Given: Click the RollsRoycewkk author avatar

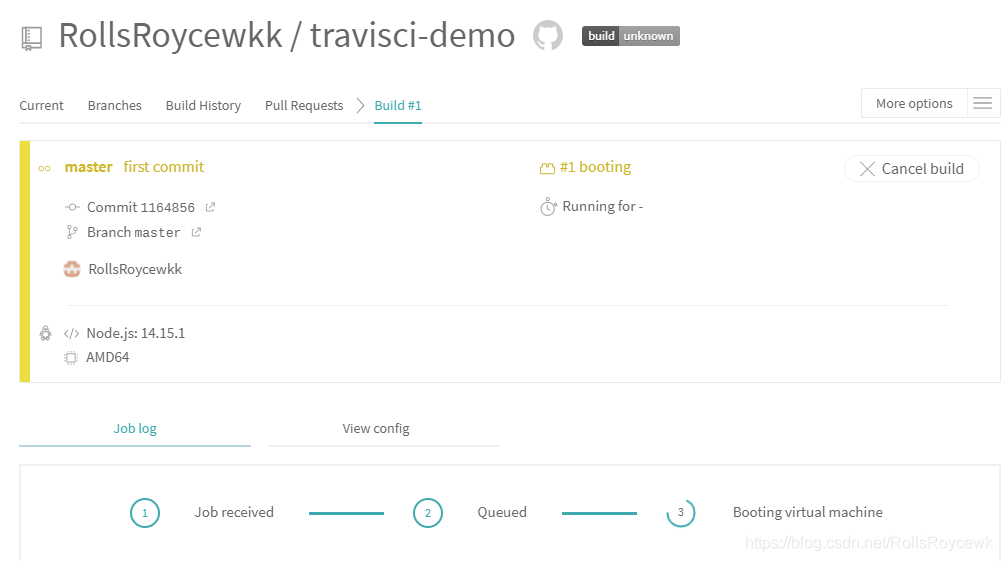Looking at the screenshot, I should (x=72, y=269).
